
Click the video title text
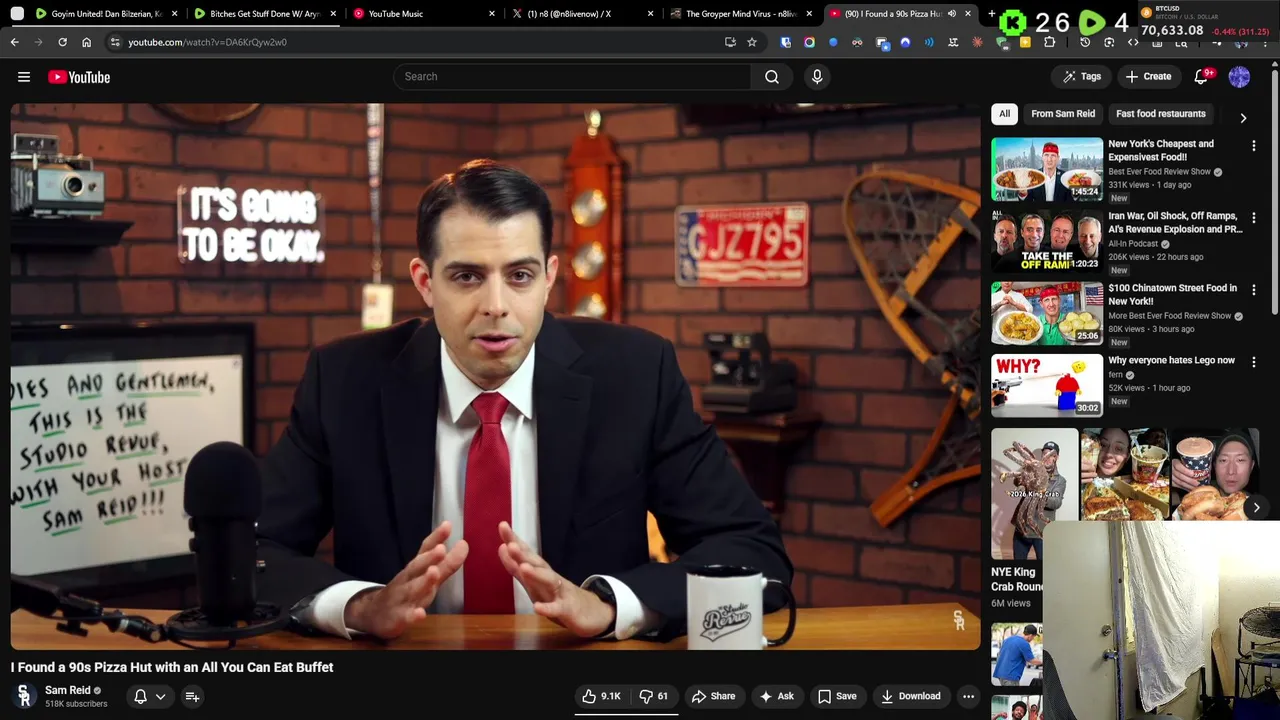pos(172,667)
